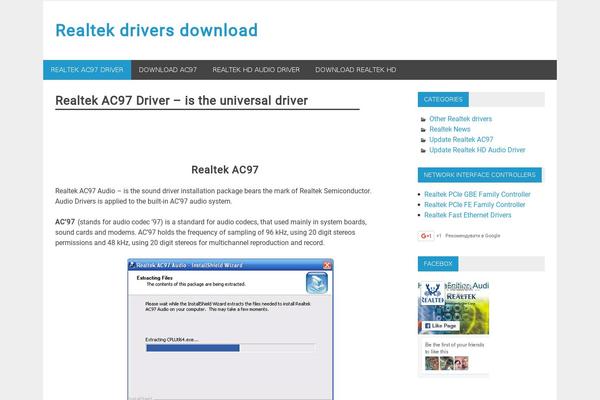The image size is (600, 400).
Task: Click the Realtek AC97 Driver page heading
Action: click(x=181, y=101)
